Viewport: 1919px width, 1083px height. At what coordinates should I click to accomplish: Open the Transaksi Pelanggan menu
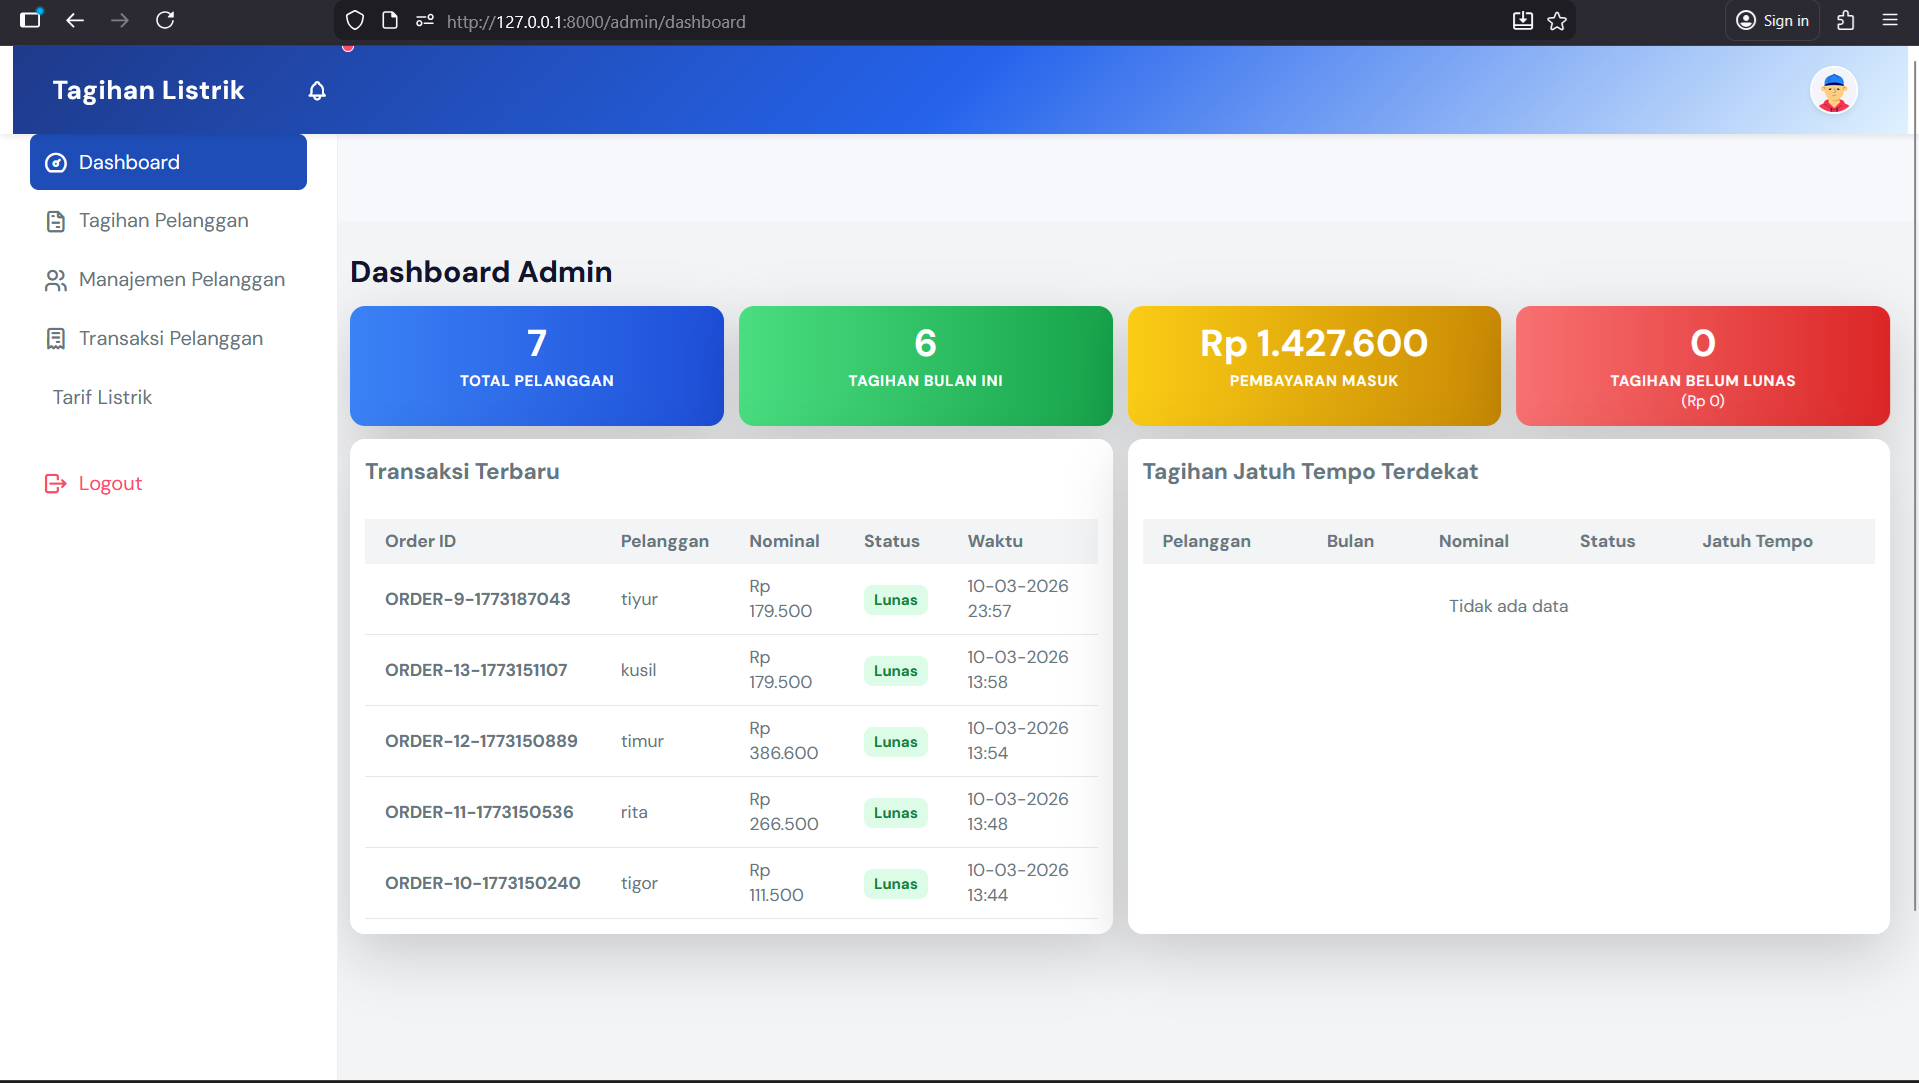[x=168, y=339]
